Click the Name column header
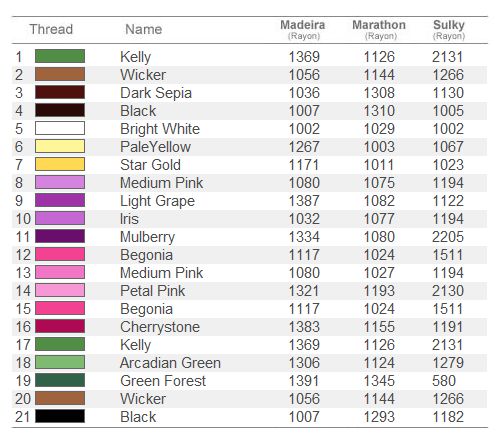The height and width of the screenshot is (438, 500). click(144, 29)
